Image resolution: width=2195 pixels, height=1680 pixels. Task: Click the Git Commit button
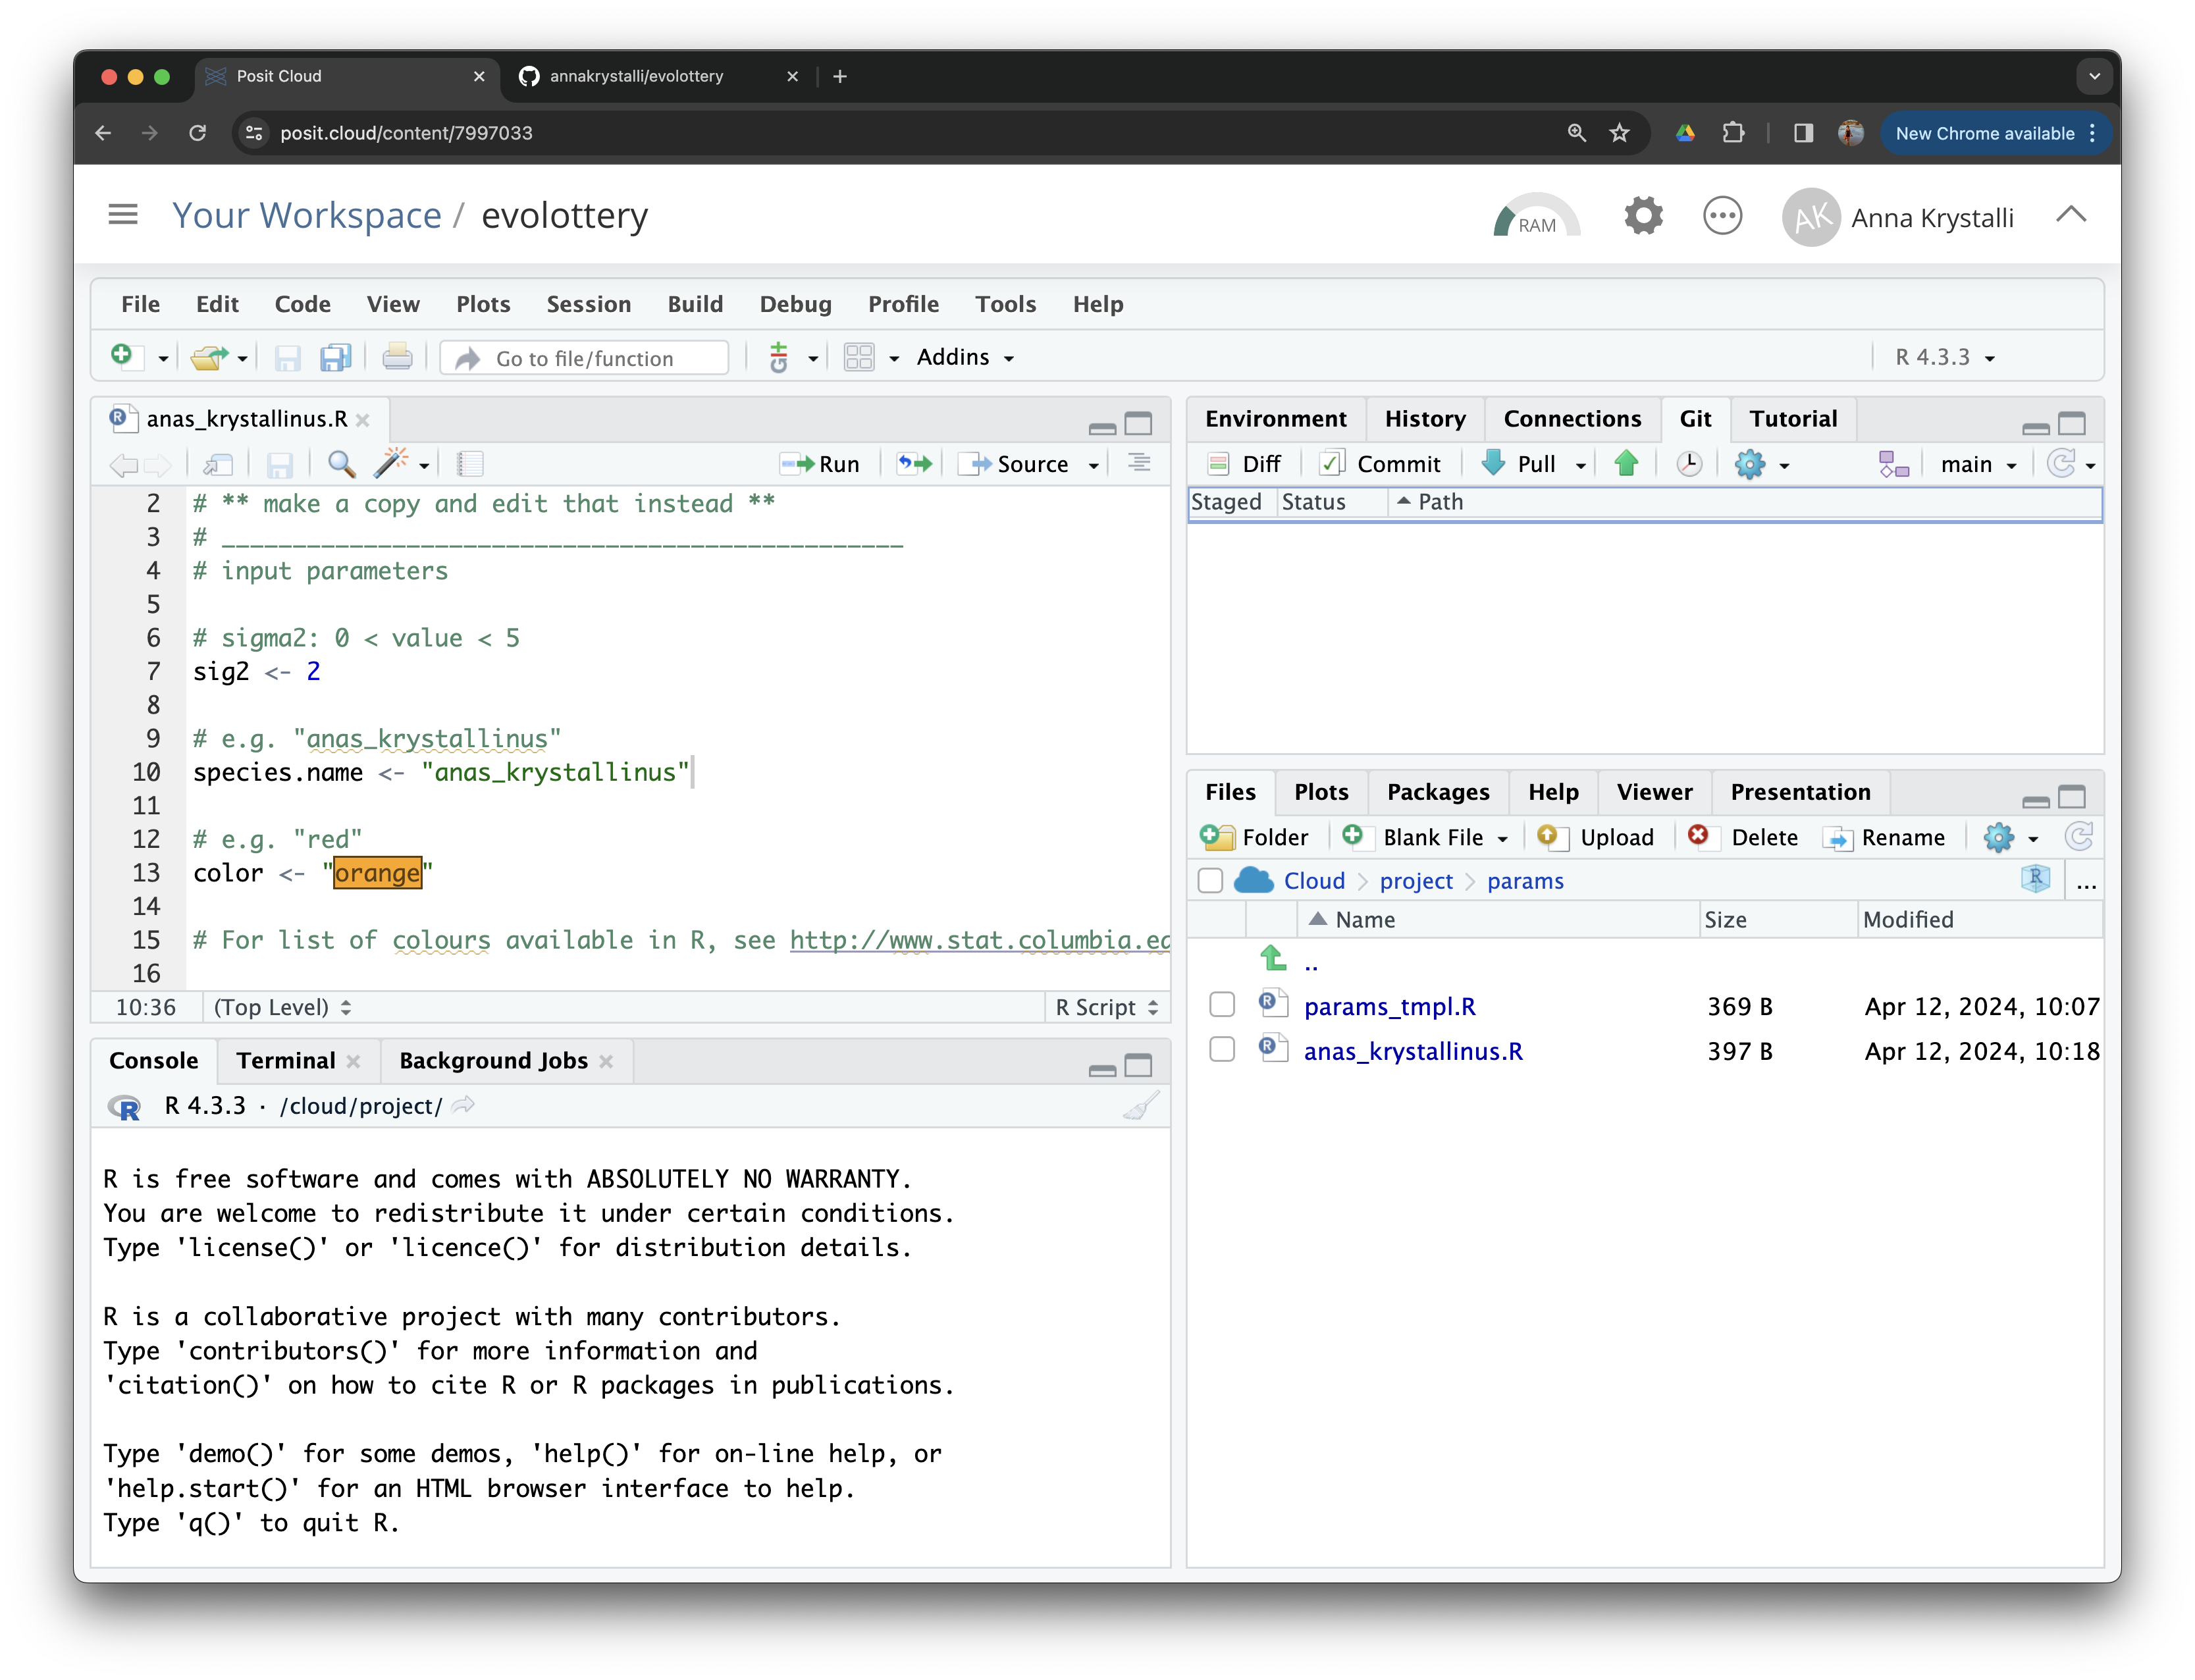click(1380, 464)
